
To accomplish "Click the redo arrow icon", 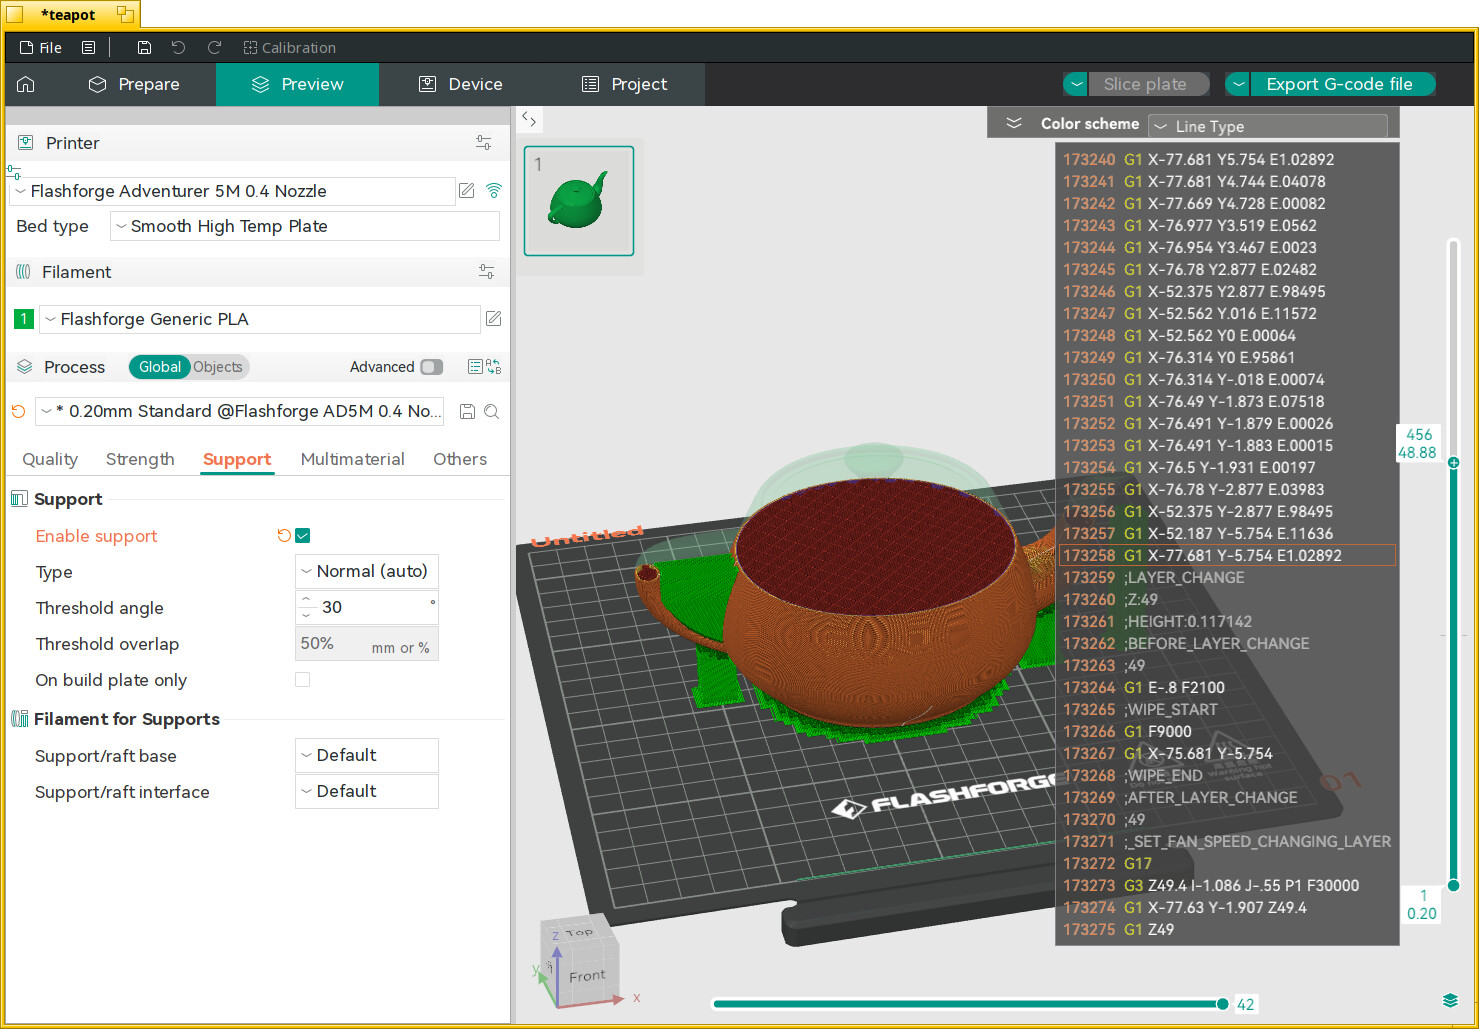I will pyautogui.click(x=214, y=47).
